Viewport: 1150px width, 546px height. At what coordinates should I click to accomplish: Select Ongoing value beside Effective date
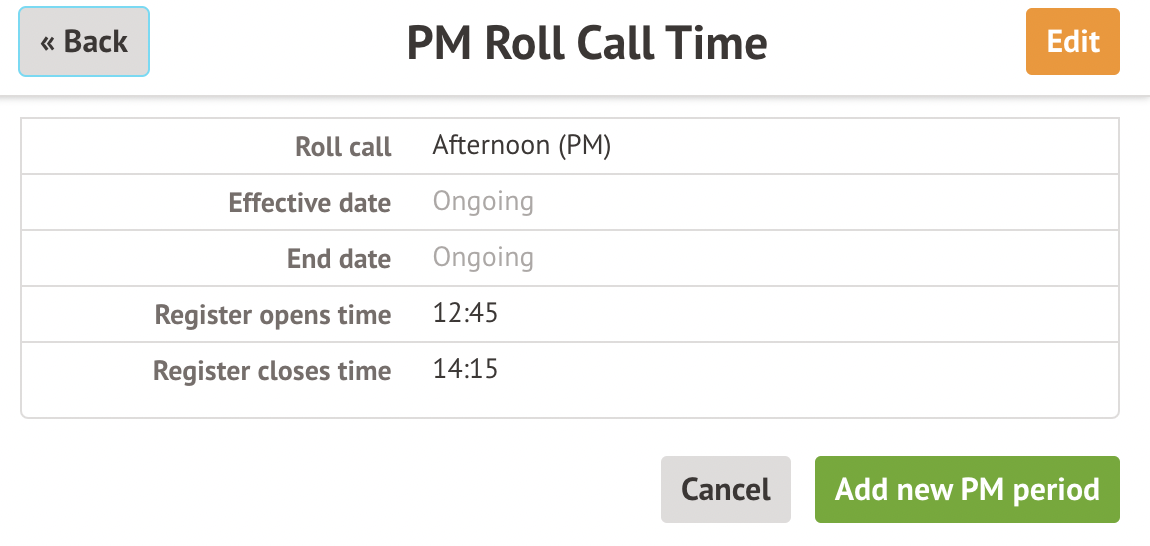coord(483,202)
